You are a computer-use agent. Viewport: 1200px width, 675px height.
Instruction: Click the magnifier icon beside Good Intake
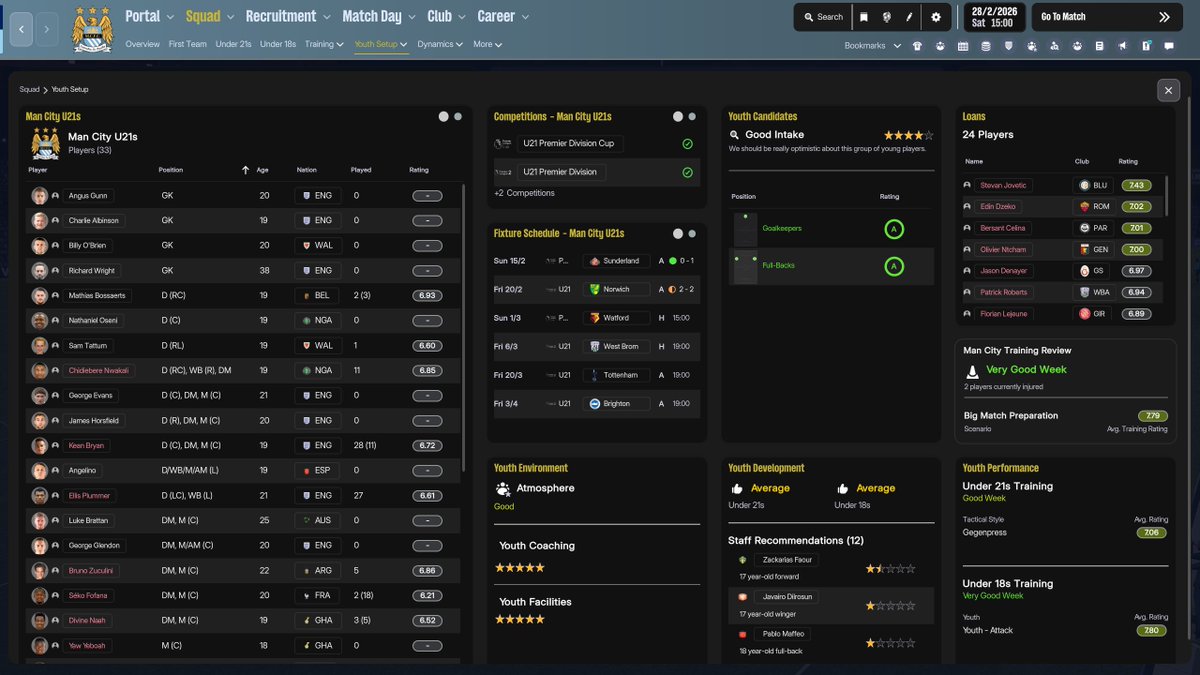tap(735, 134)
